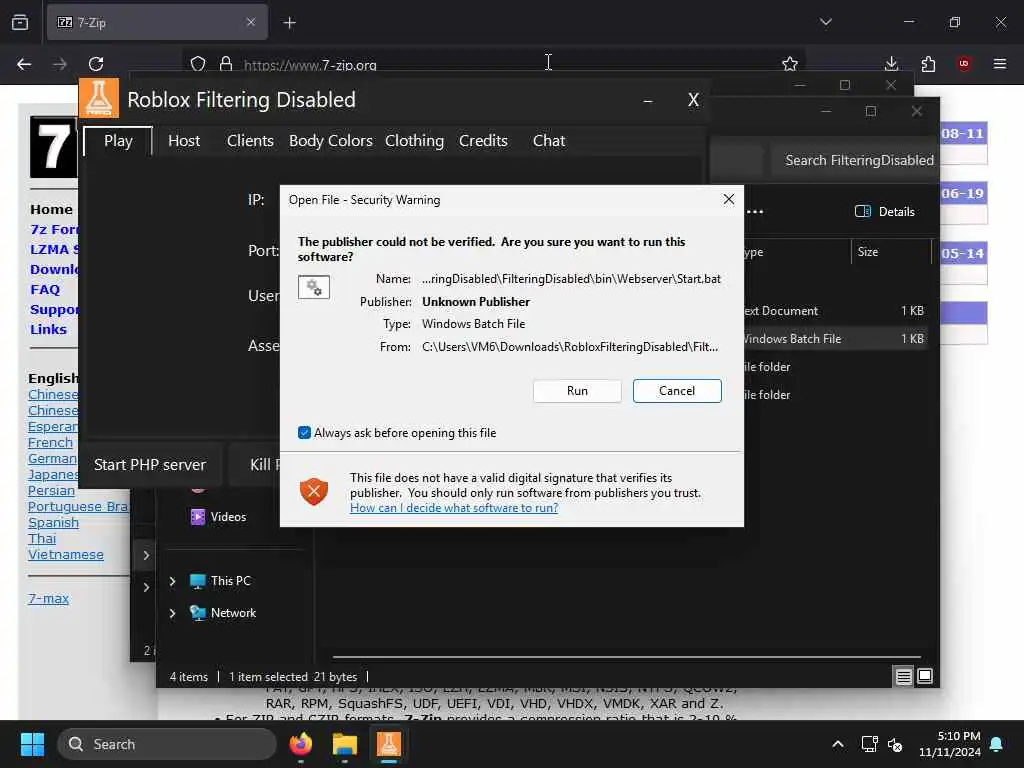Go to the Body Colors tab
The image size is (1024, 768).
[x=330, y=141]
